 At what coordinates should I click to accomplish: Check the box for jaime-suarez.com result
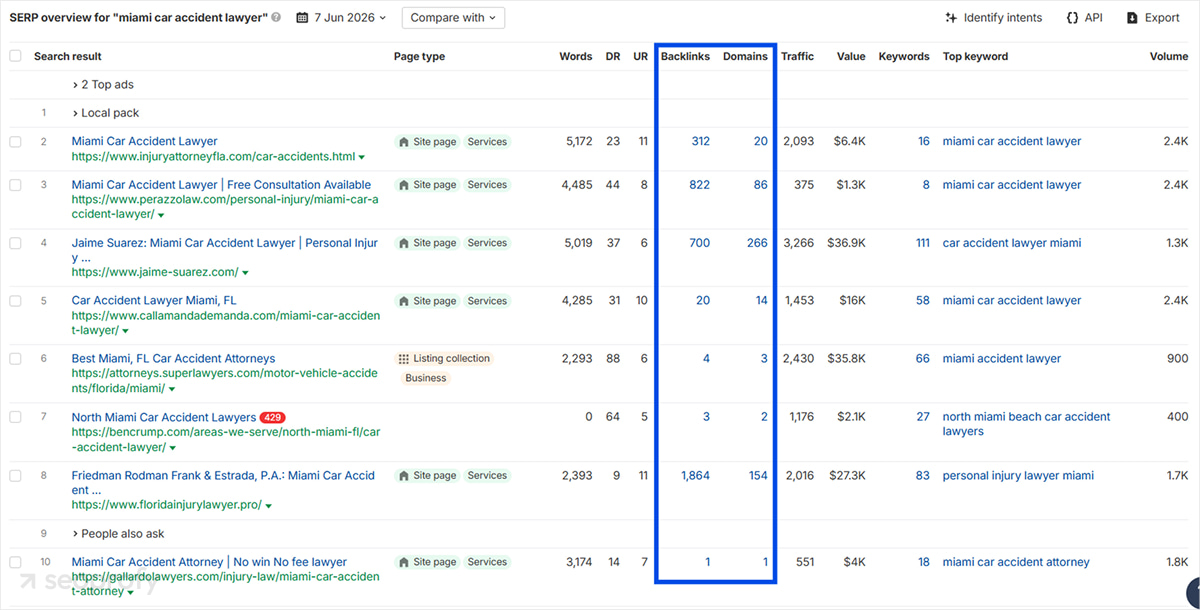(15, 243)
